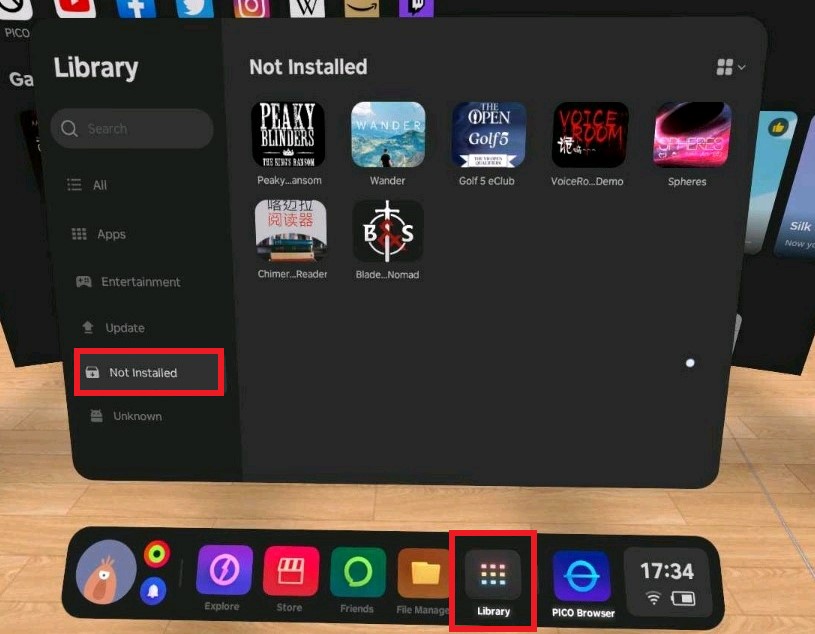Launch the Friends app

pos(357,573)
